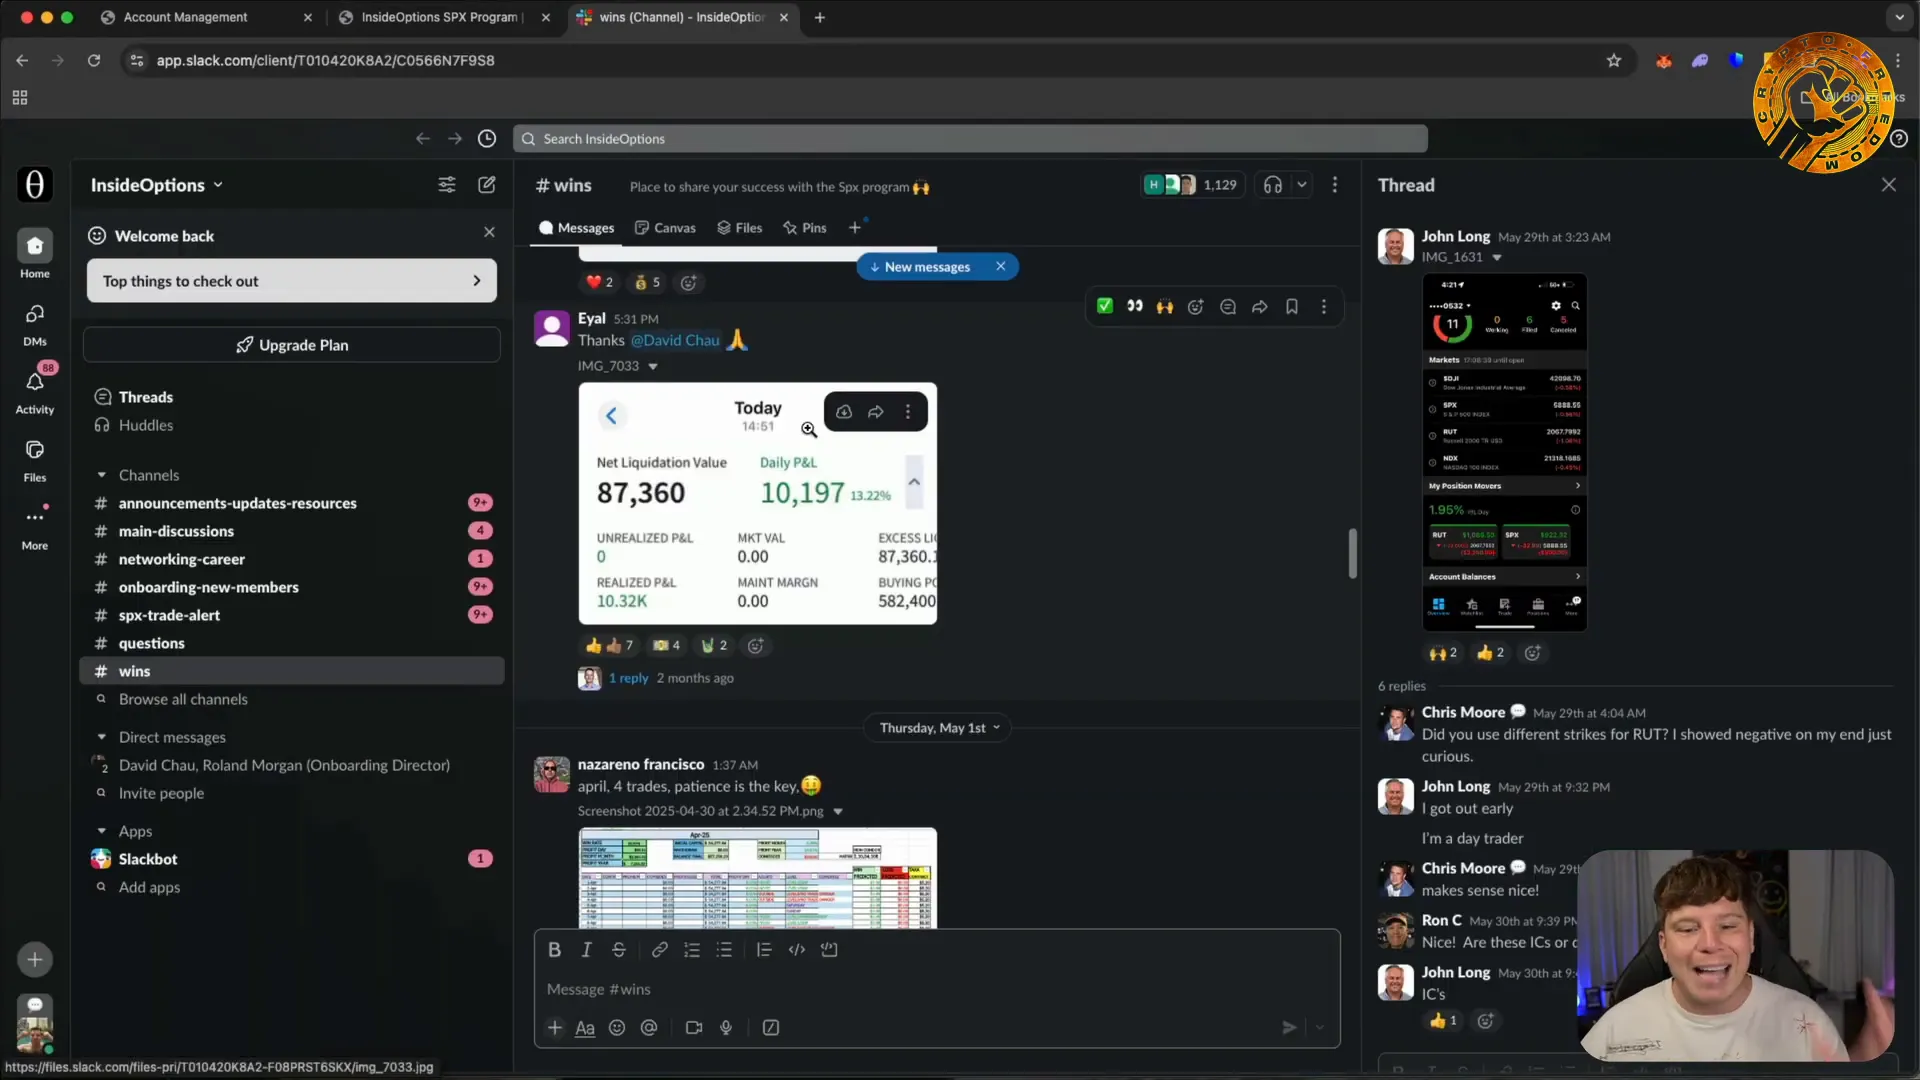Reply in thread from message toolbar
The image size is (1920, 1080).
pos(1228,307)
